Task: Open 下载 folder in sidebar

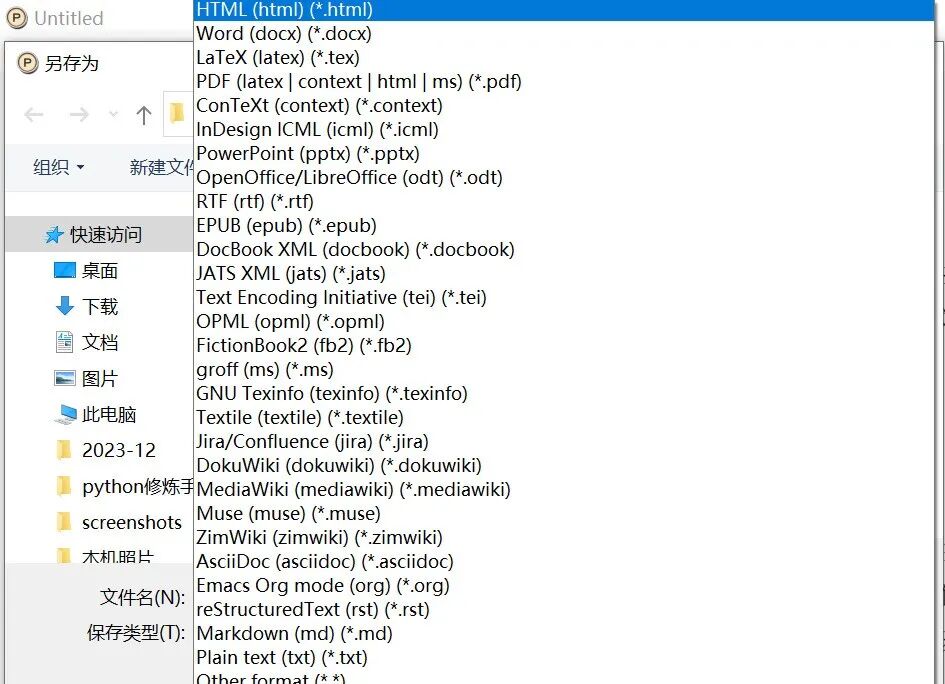Action: click(100, 307)
